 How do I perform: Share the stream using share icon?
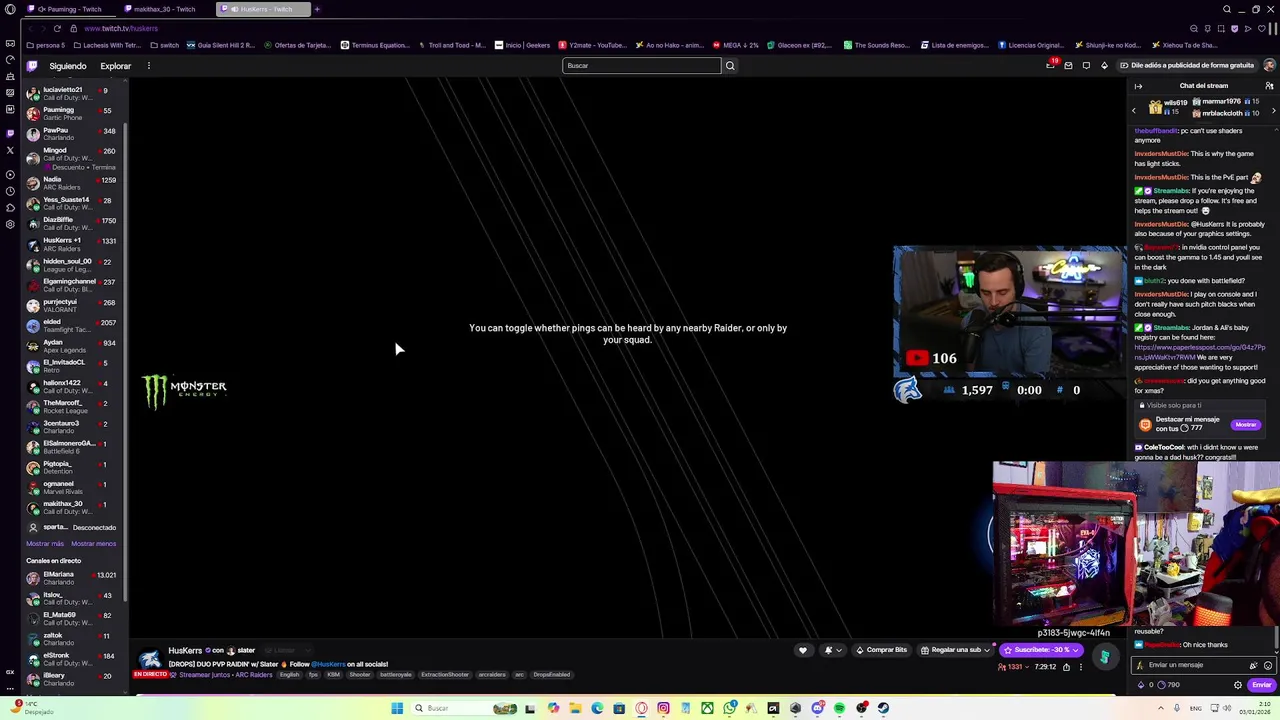(1066, 667)
